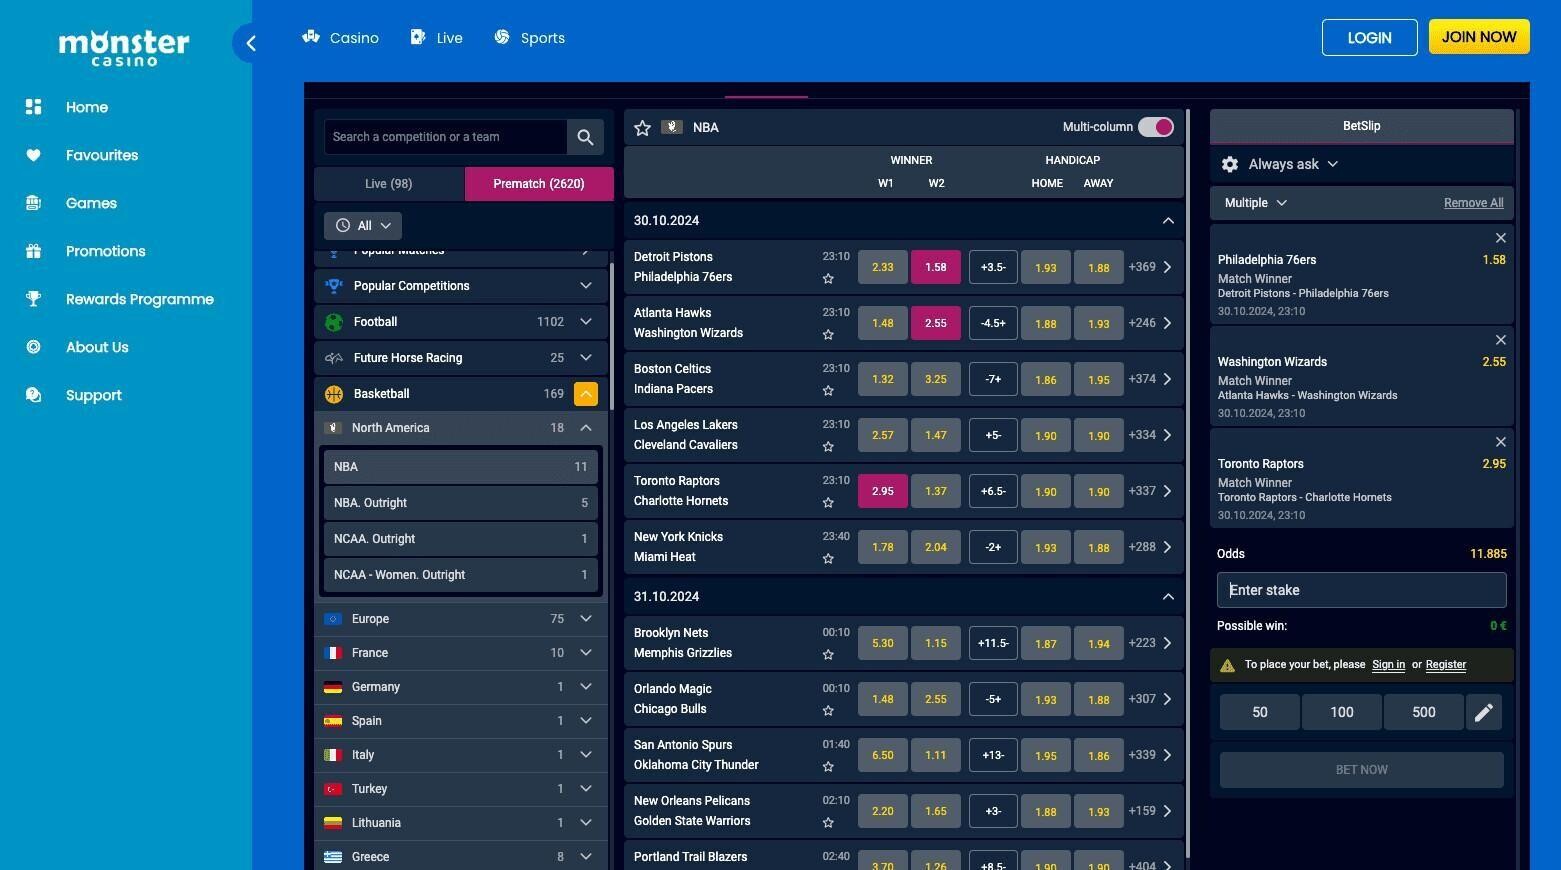This screenshot has width=1561, height=870.
Task: Switch to the Prematch (2620) tab
Action: [x=539, y=184]
